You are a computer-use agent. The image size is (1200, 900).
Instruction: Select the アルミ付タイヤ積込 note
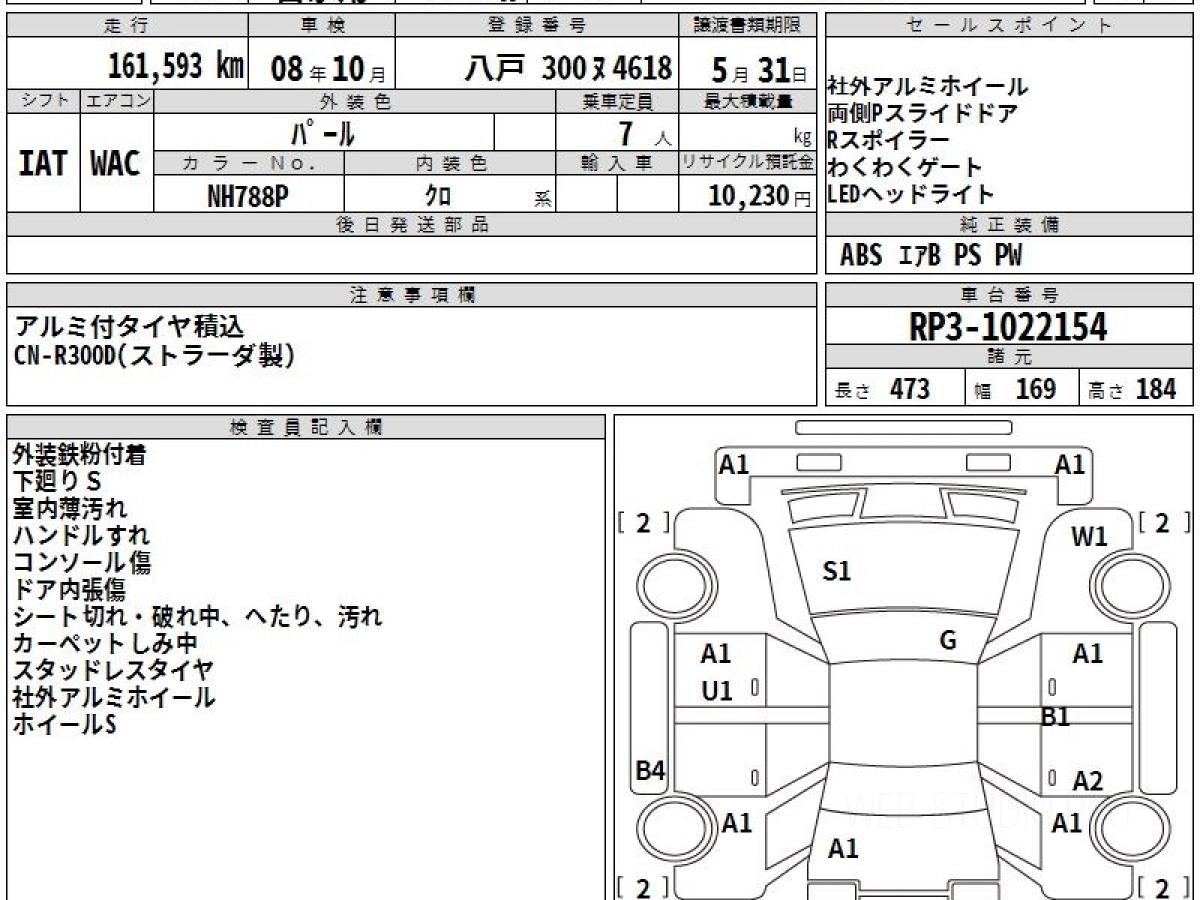click(x=129, y=326)
